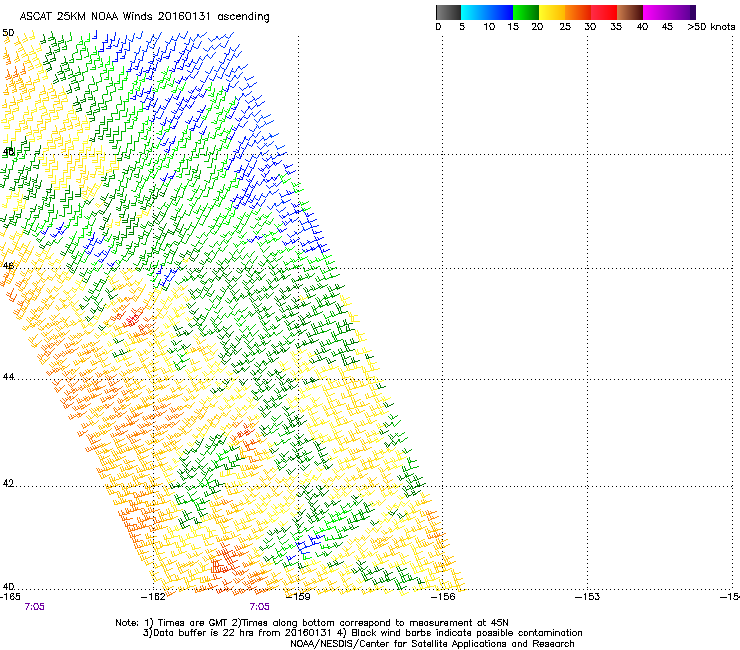Click the '-153' longitude axis label
The image size is (740, 650).
pos(588,597)
